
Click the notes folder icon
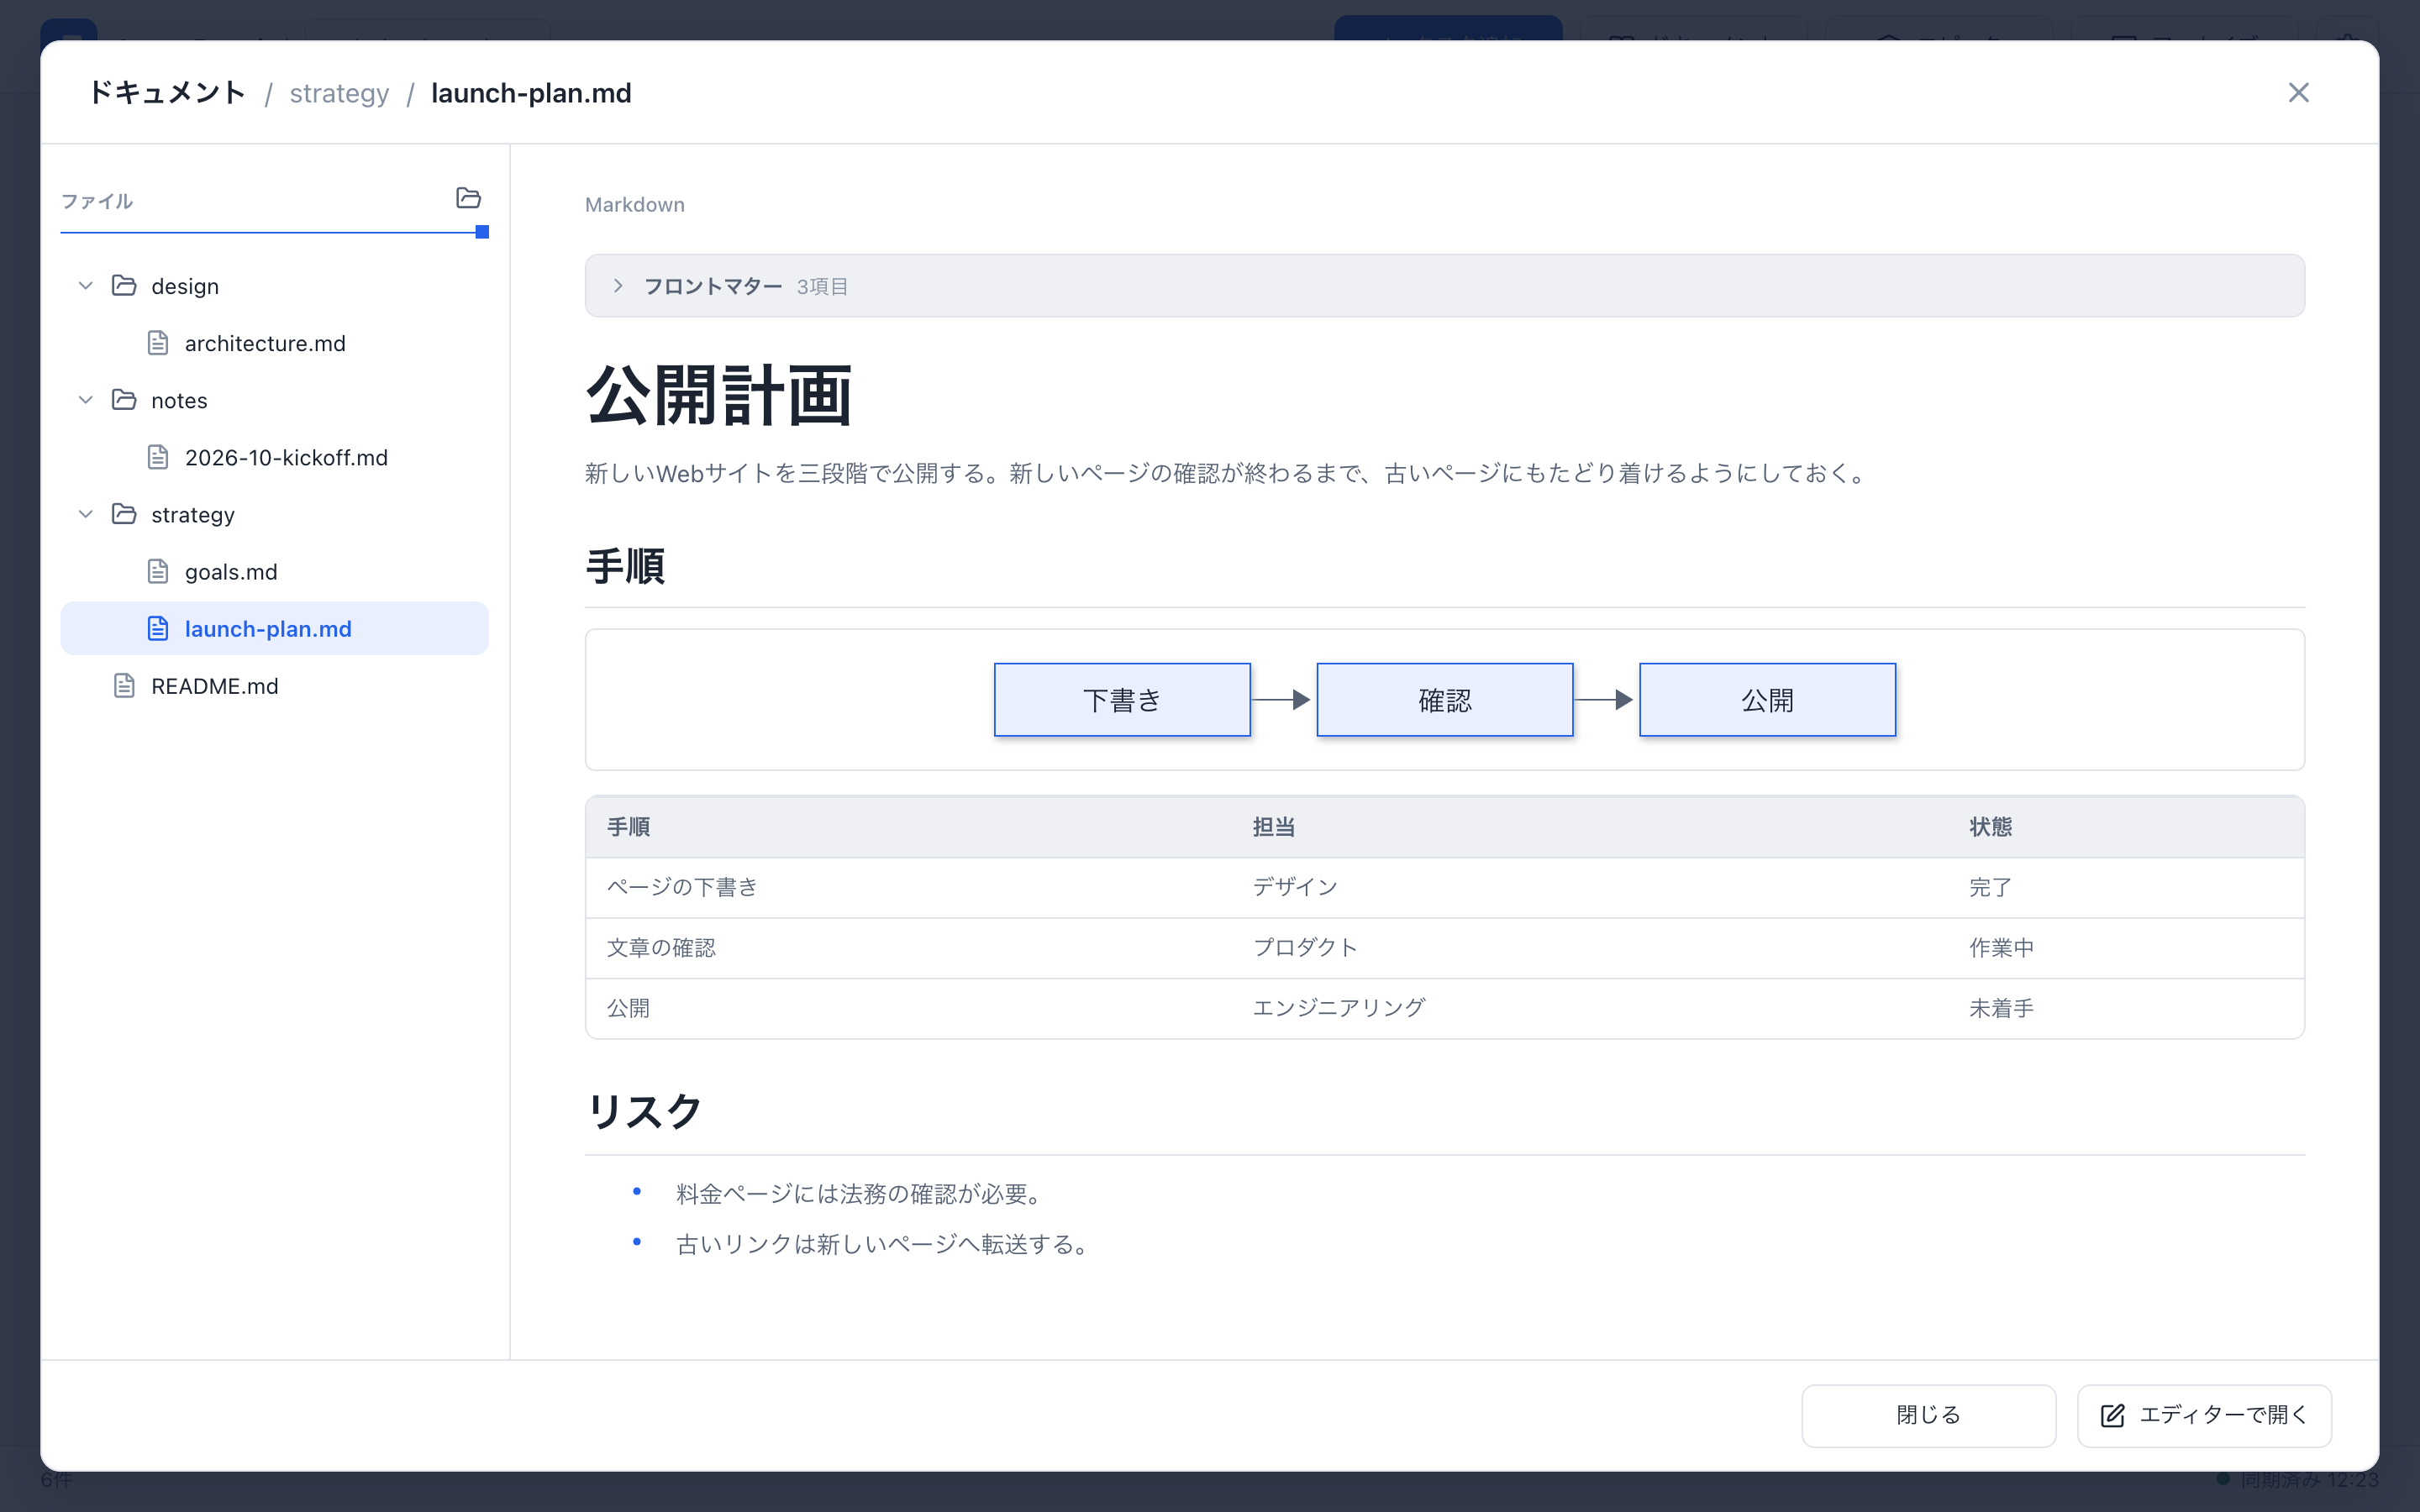point(124,400)
